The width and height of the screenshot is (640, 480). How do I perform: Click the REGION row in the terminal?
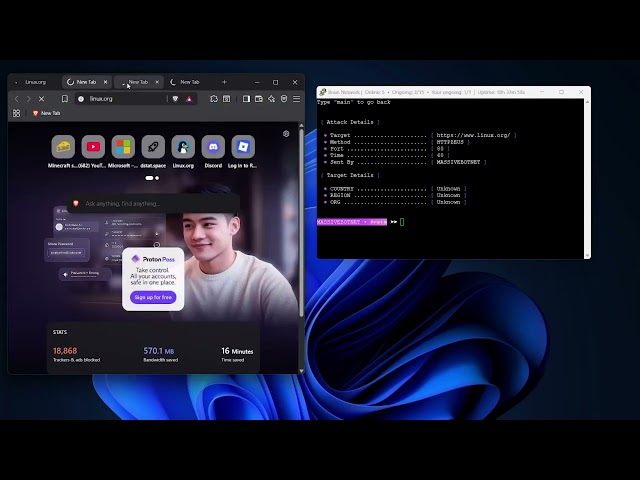(395, 195)
